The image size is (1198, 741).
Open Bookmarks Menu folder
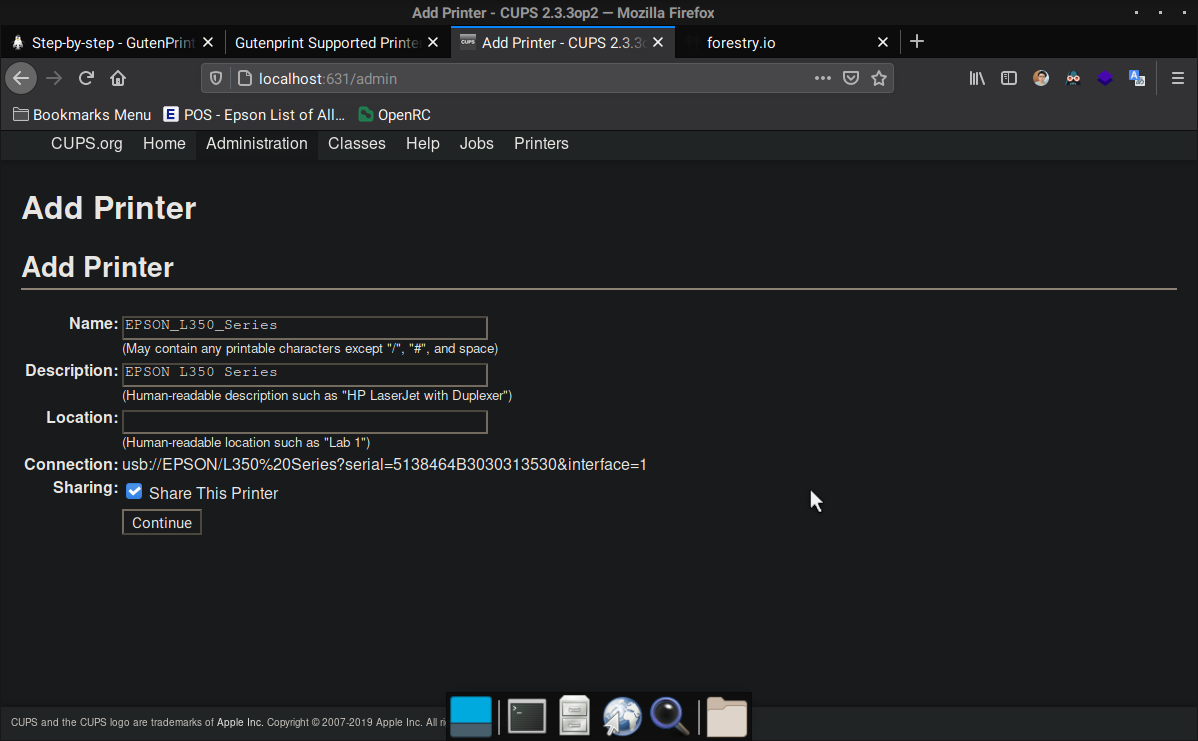point(83,115)
